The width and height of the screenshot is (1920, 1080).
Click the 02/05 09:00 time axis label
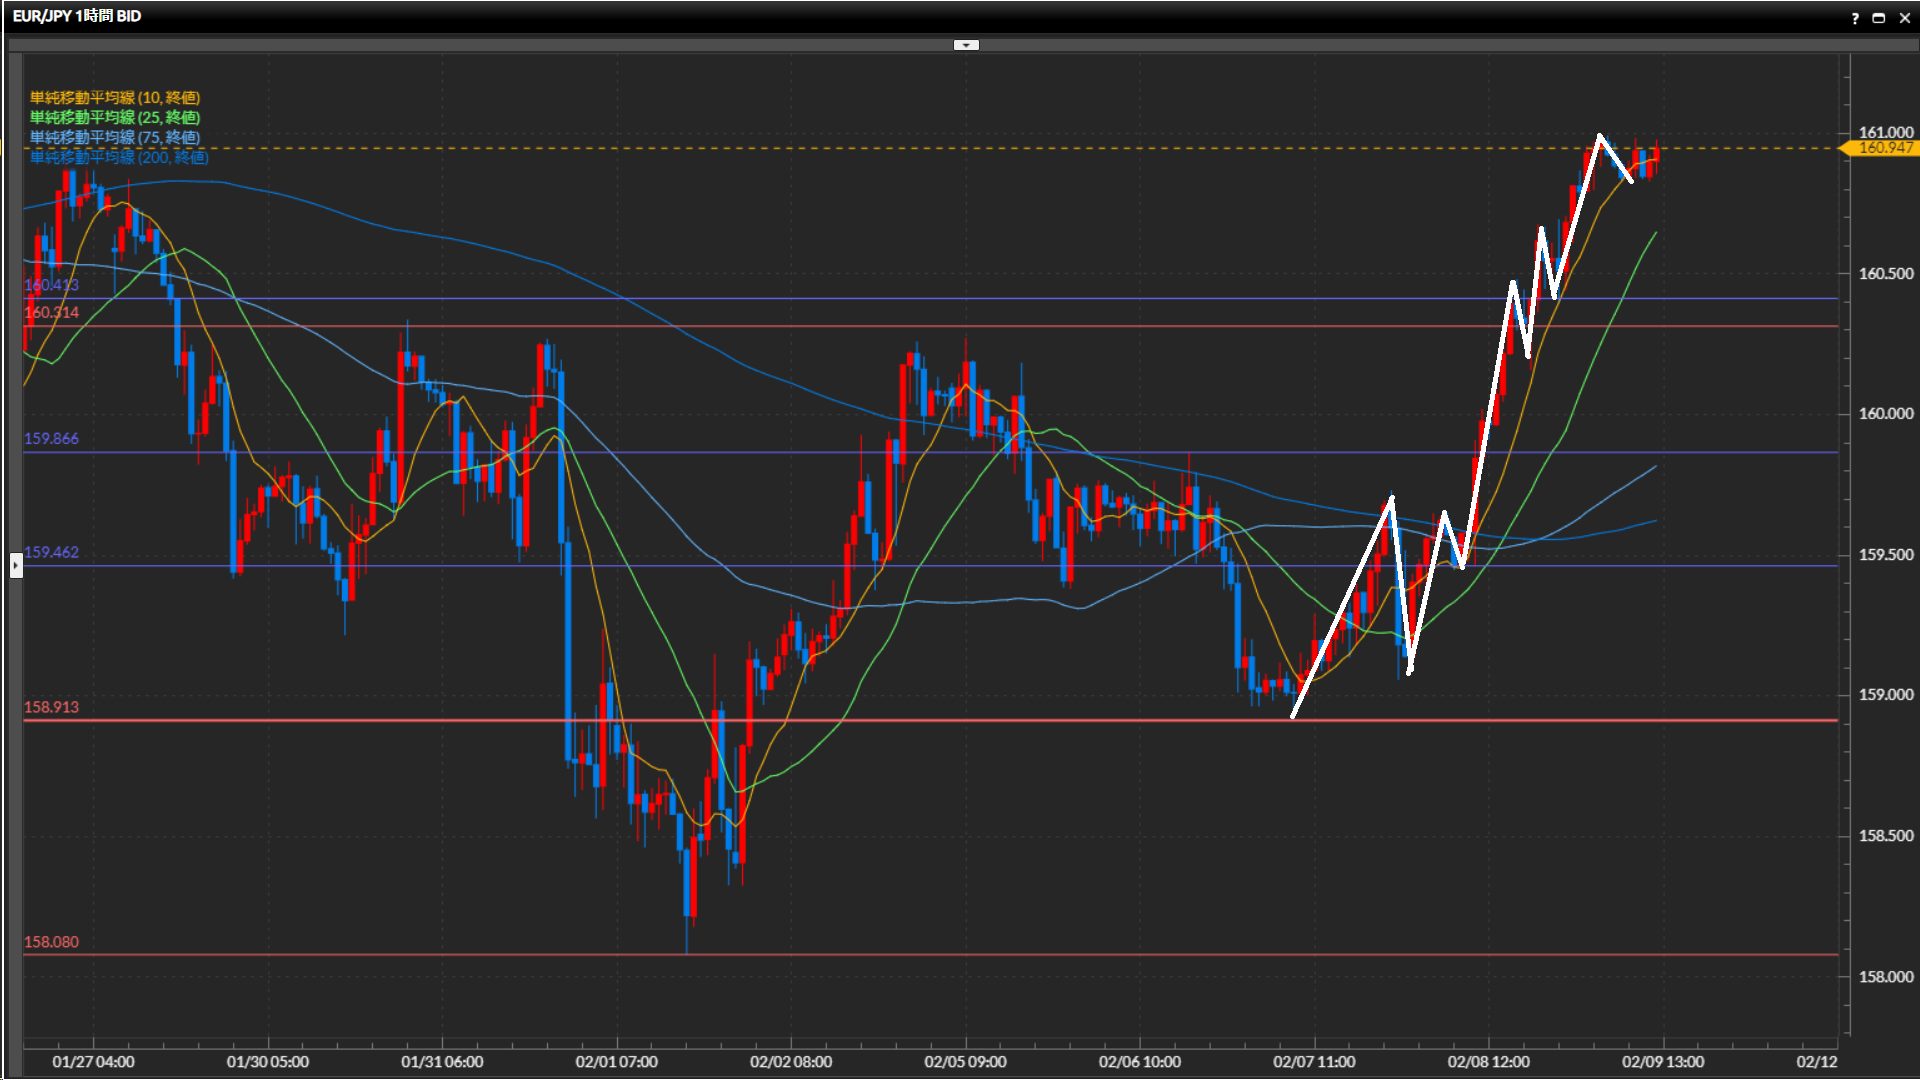click(x=965, y=1062)
